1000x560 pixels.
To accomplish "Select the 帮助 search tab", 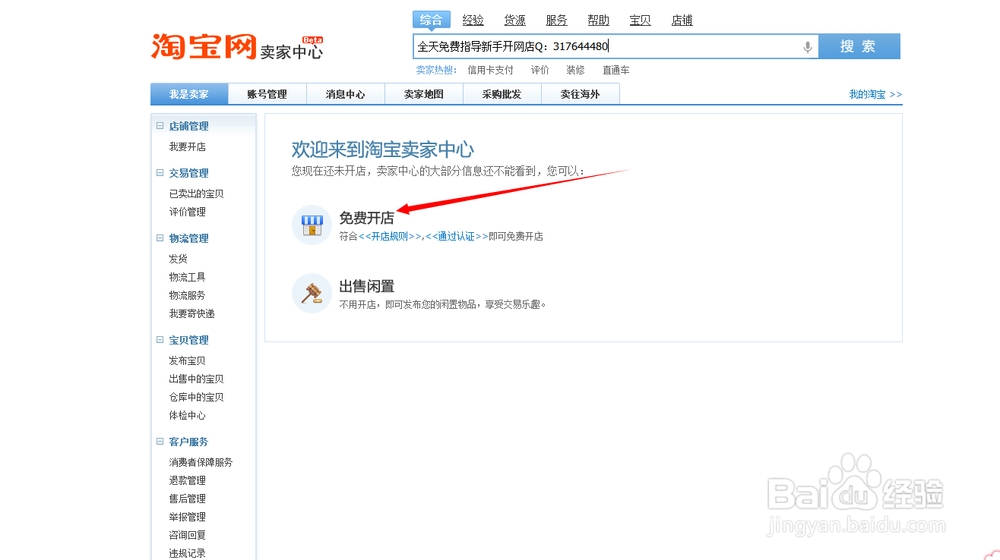I will click(598, 20).
